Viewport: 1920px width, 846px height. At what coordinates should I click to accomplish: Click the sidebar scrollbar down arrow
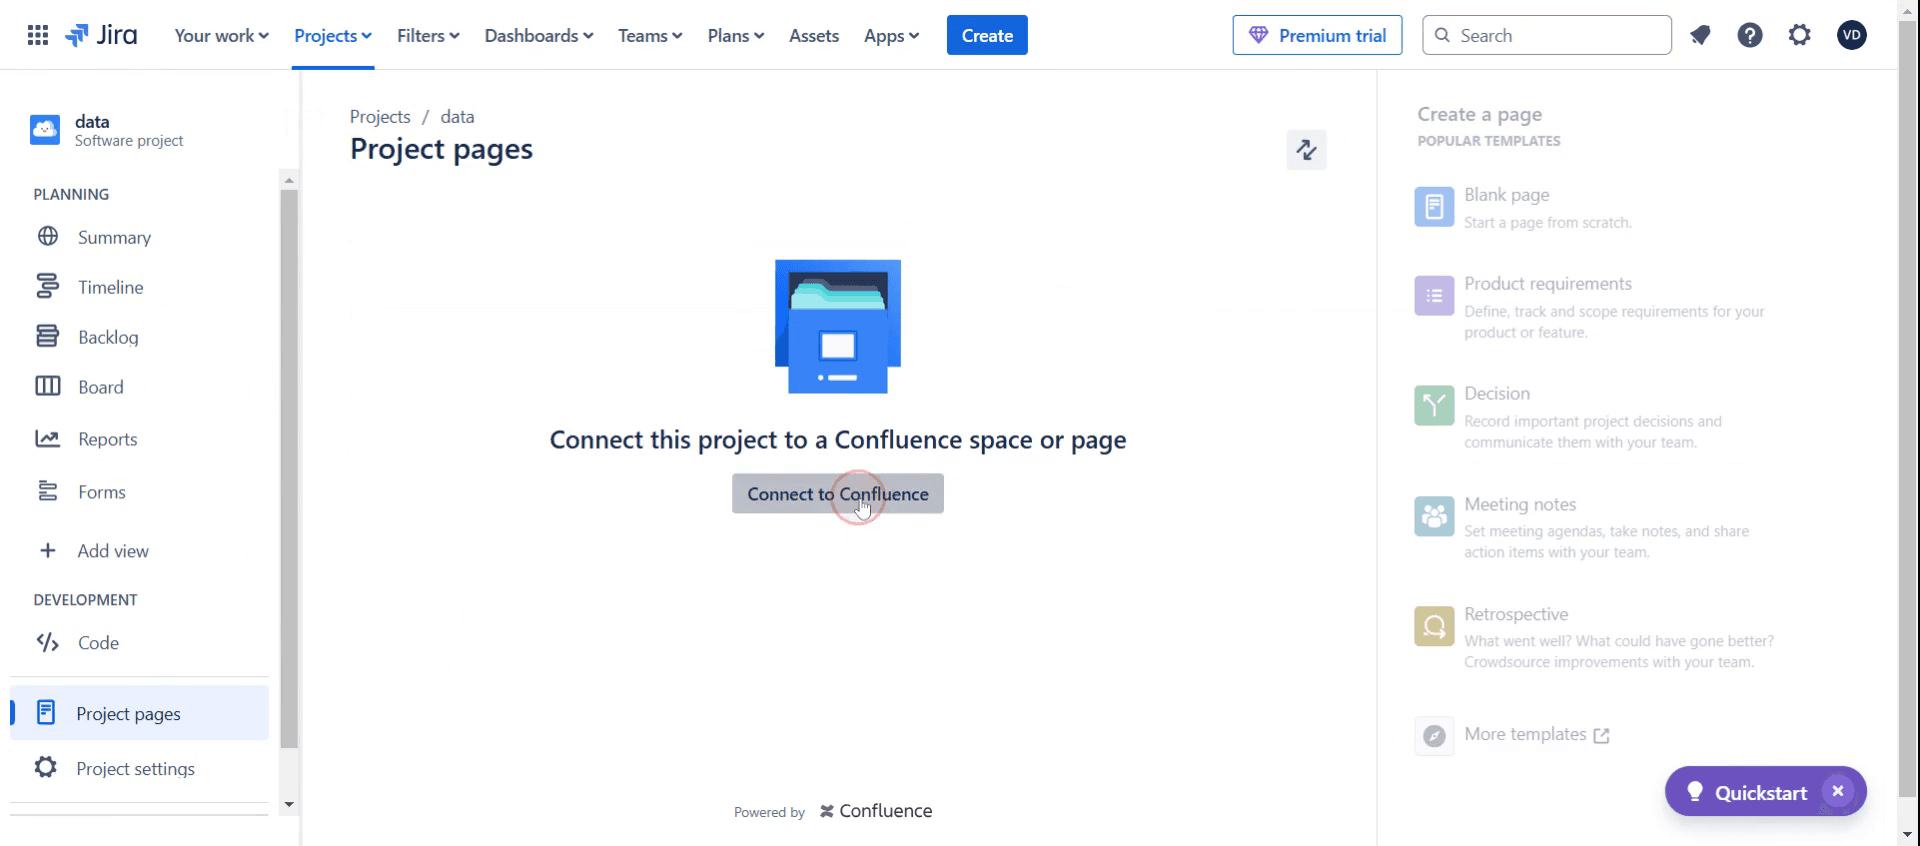tap(289, 805)
